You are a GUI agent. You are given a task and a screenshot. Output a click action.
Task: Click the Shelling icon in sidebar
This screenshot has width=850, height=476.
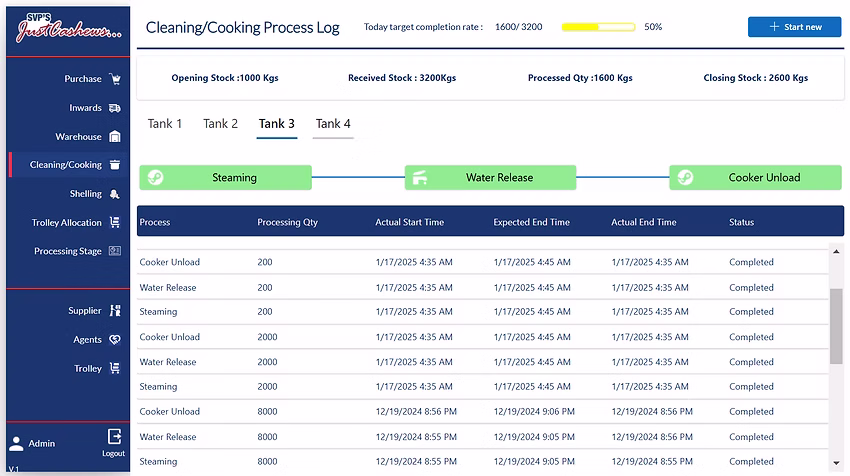[115, 194]
